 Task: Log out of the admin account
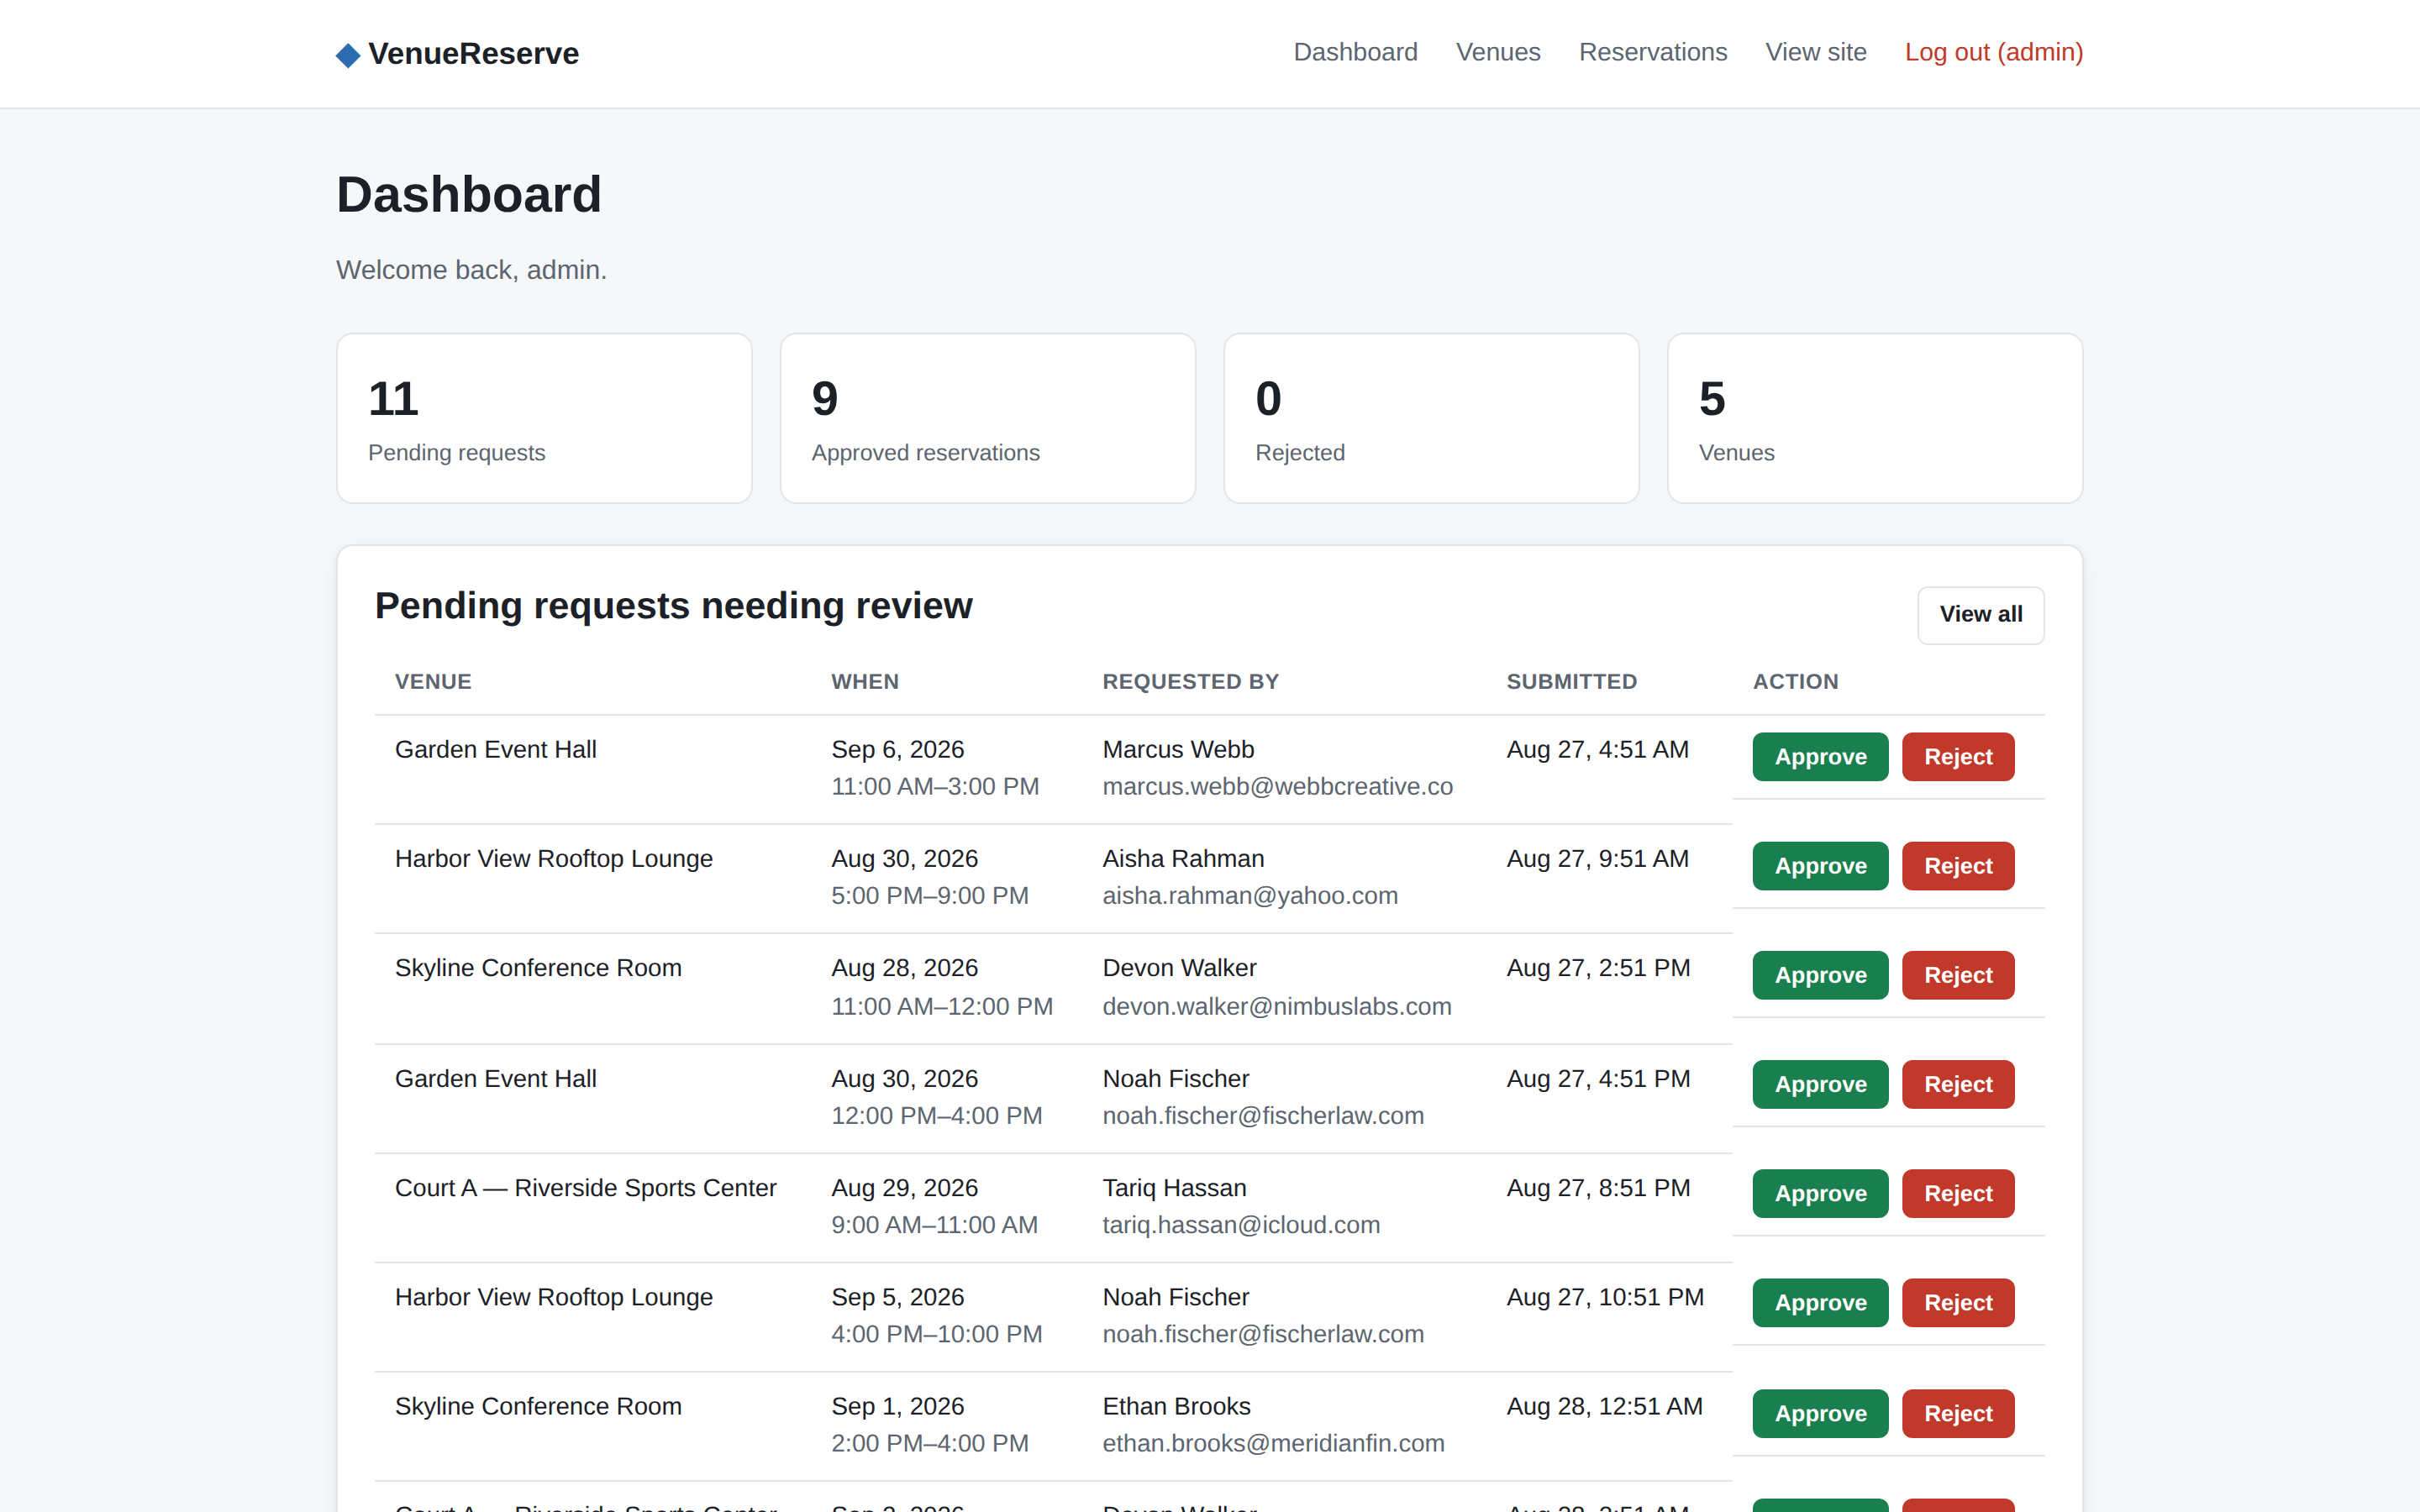[x=1994, y=52]
